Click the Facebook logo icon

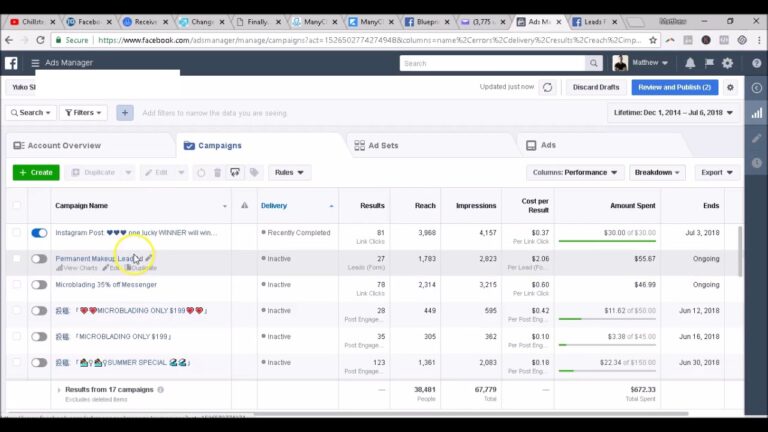[11, 63]
